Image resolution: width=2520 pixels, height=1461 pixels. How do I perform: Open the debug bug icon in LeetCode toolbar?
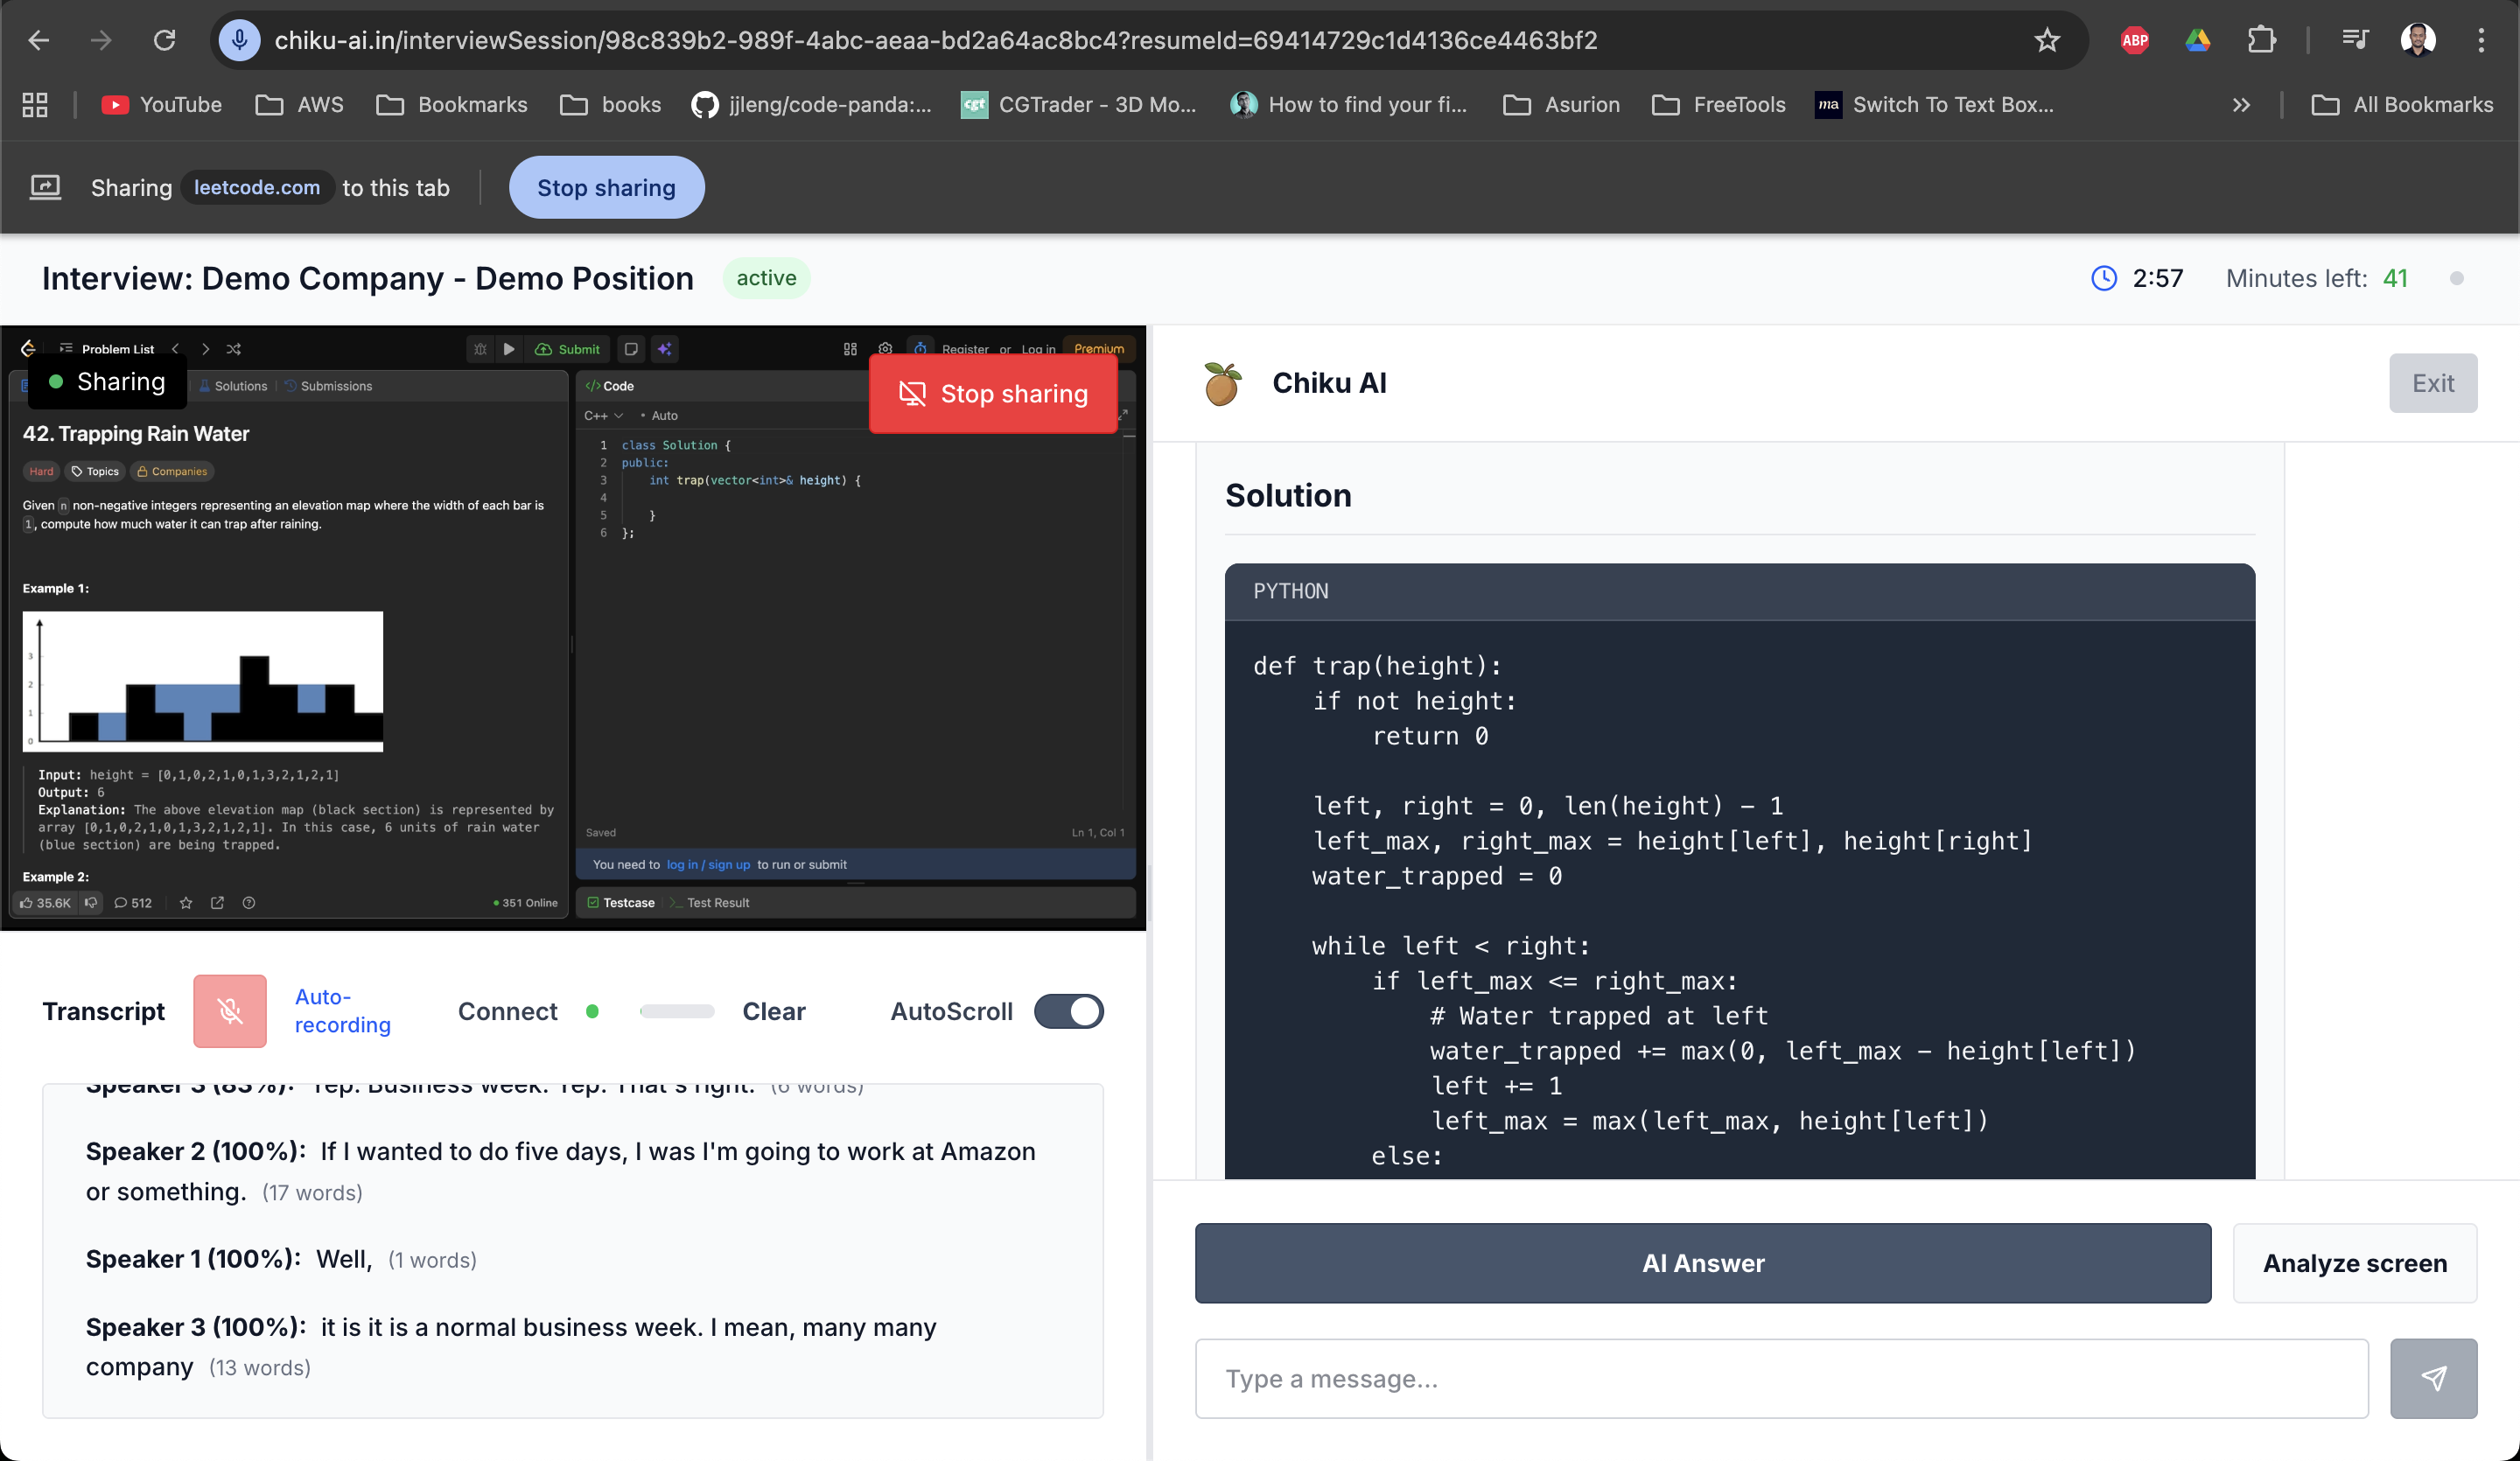tap(481, 349)
